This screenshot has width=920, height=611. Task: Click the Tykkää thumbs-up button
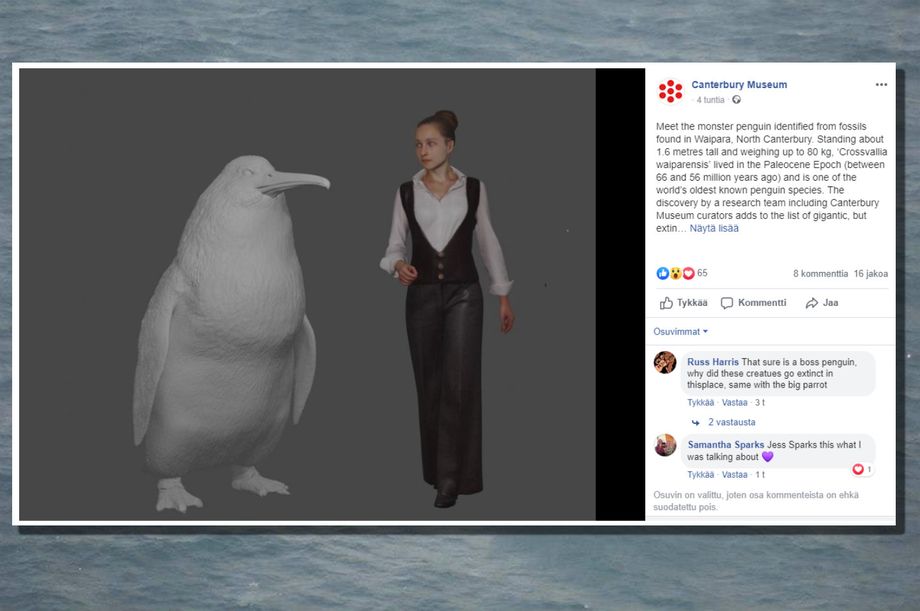click(x=684, y=303)
